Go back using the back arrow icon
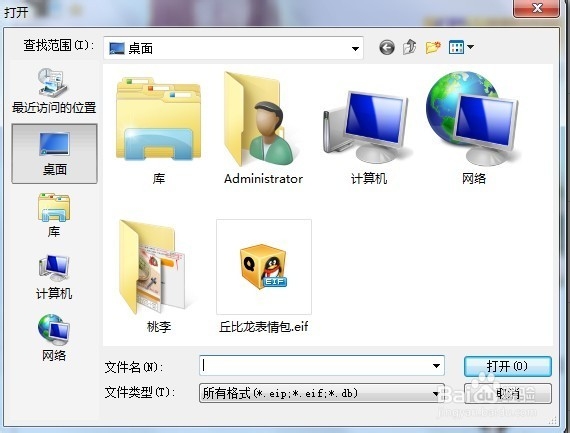This screenshot has height=433, width=570. point(386,47)
